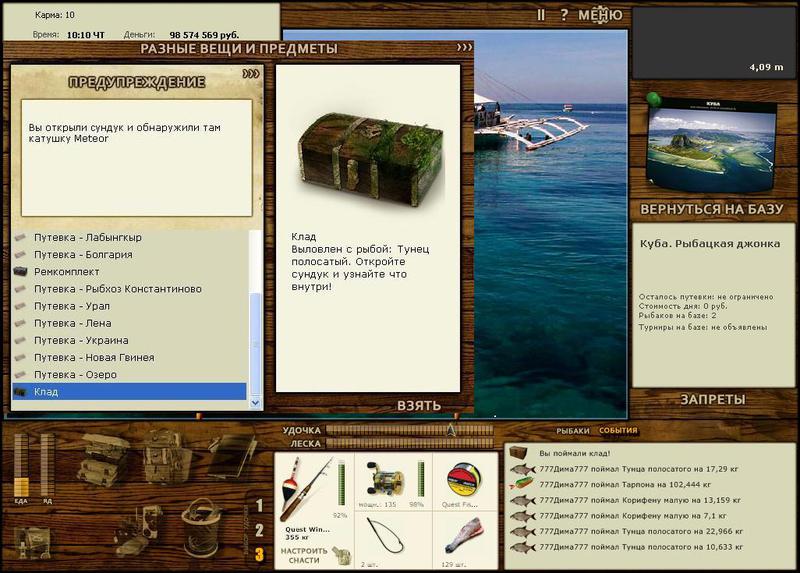
Task: Open the fish bucket keepnet icon
Action: coord(201,528)
